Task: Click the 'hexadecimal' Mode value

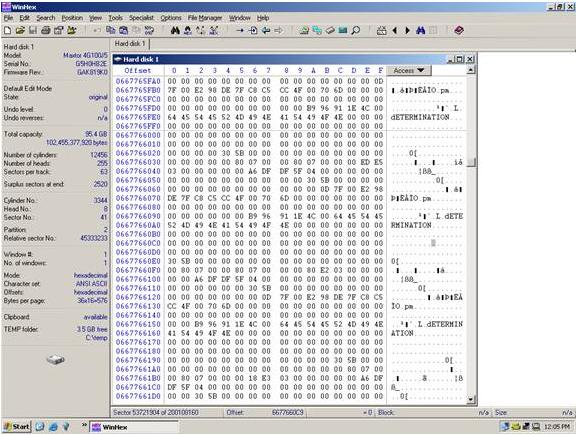Action: 91,275
